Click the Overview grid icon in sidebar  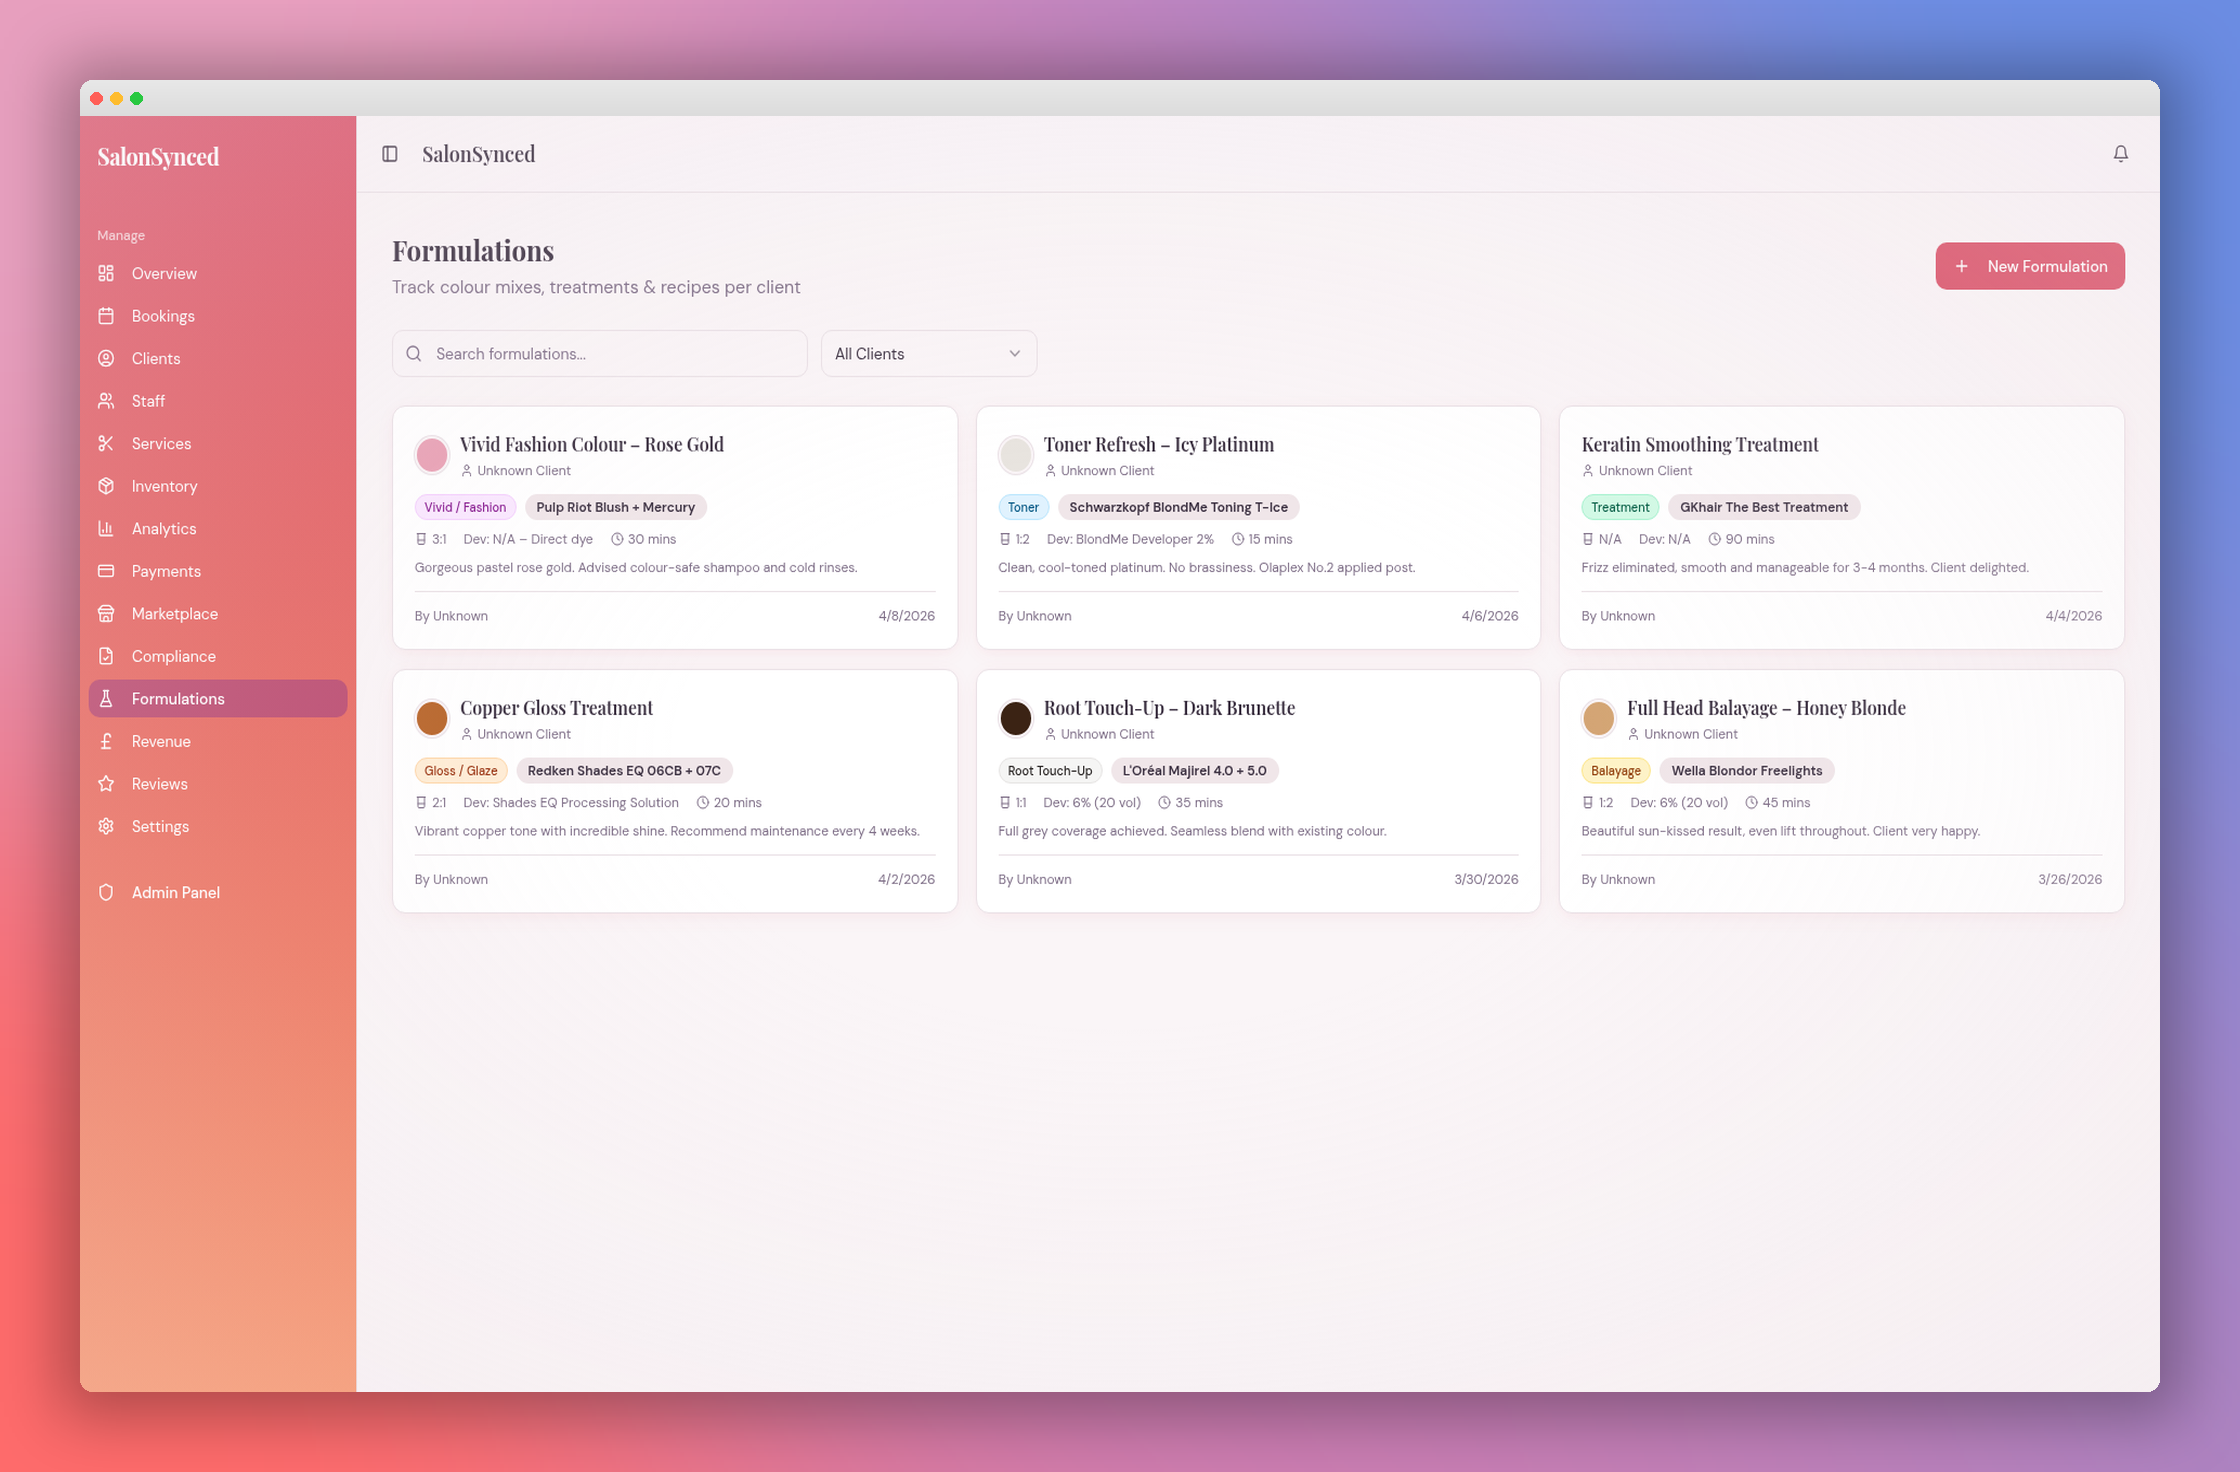point(106,273)
